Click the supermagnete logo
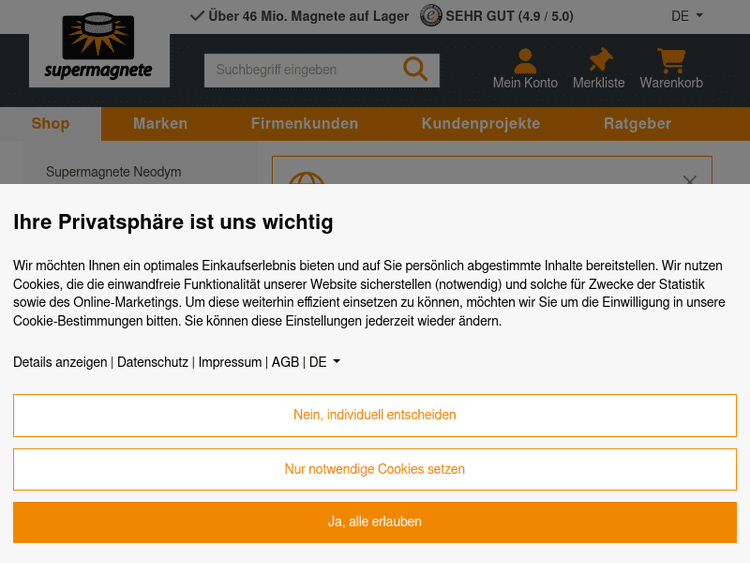 click(x=99, y=48)
